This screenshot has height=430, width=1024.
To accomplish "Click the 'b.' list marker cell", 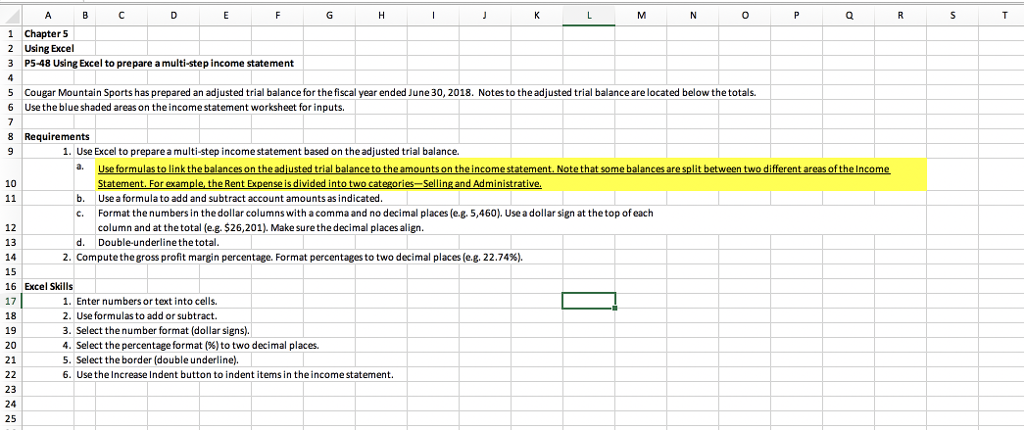I will [85, 198].
